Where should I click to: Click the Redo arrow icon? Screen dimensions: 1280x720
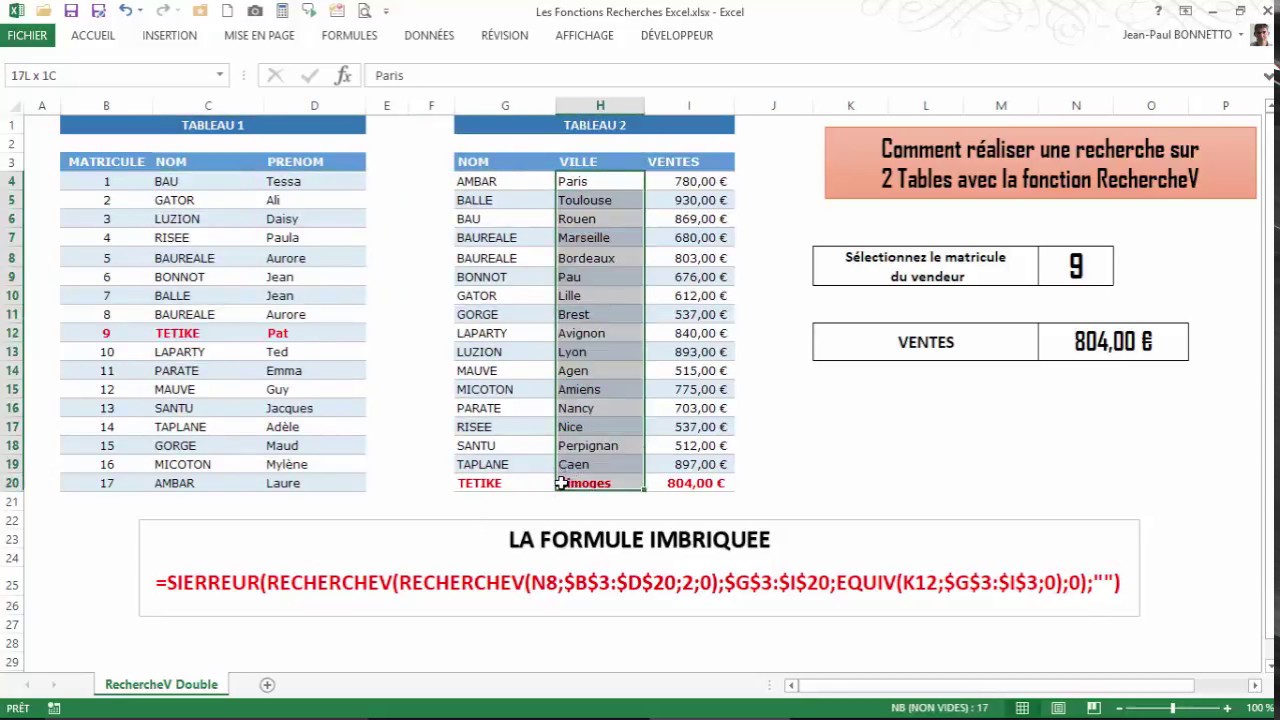163,11
